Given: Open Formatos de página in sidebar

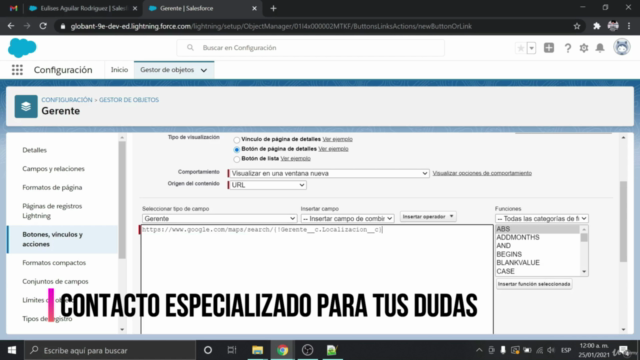Looking at the screenshot, I should click(52, 187).
